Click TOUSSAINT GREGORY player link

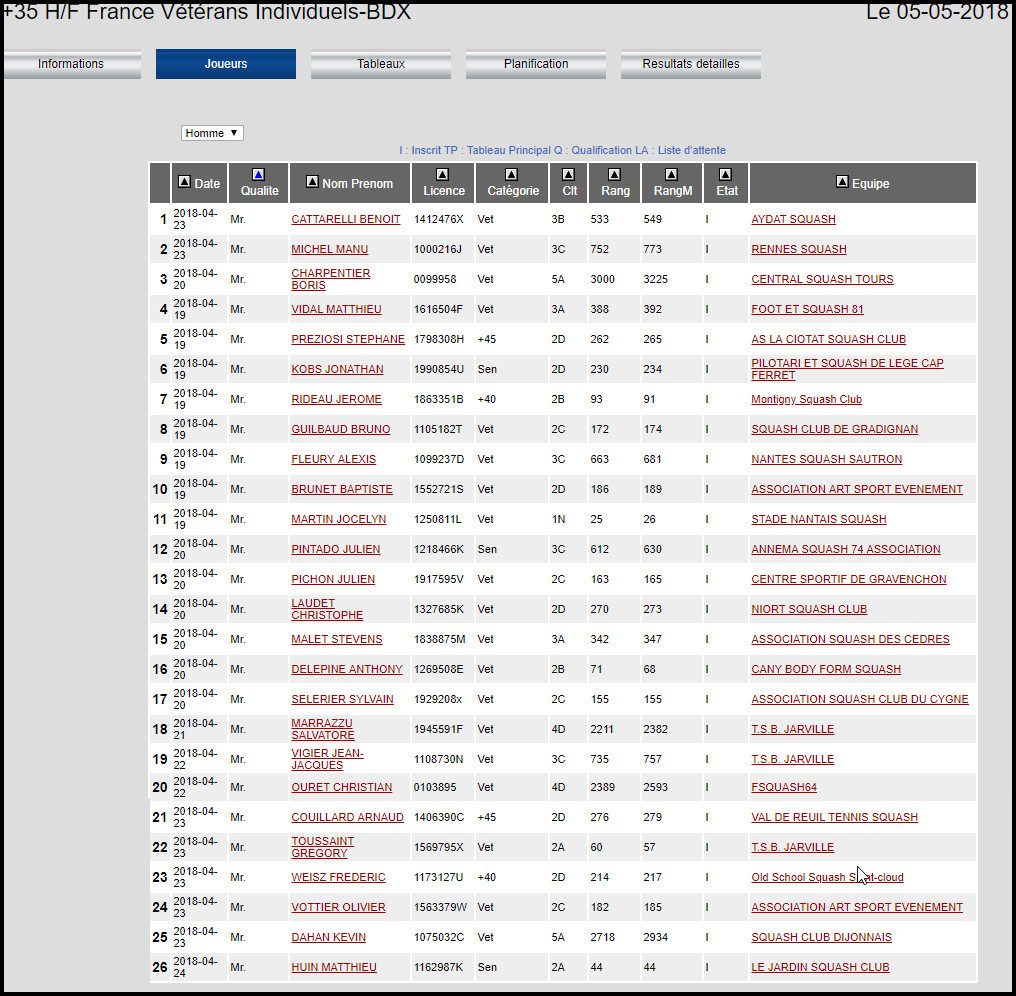point(323,847)
